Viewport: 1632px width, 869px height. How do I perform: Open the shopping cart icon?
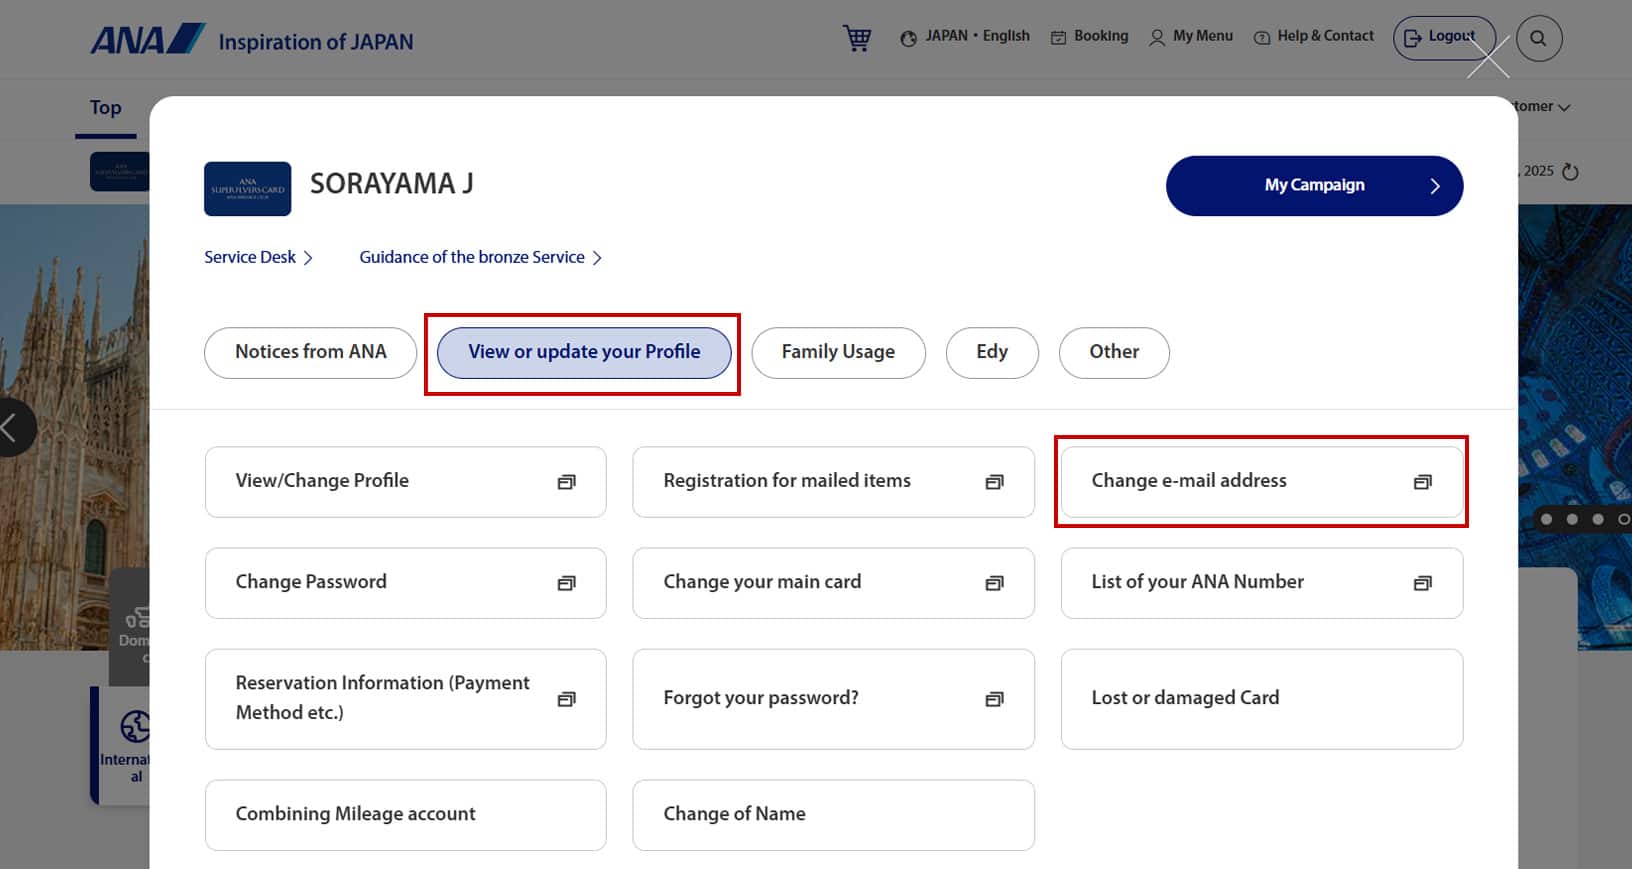(857, 38)
